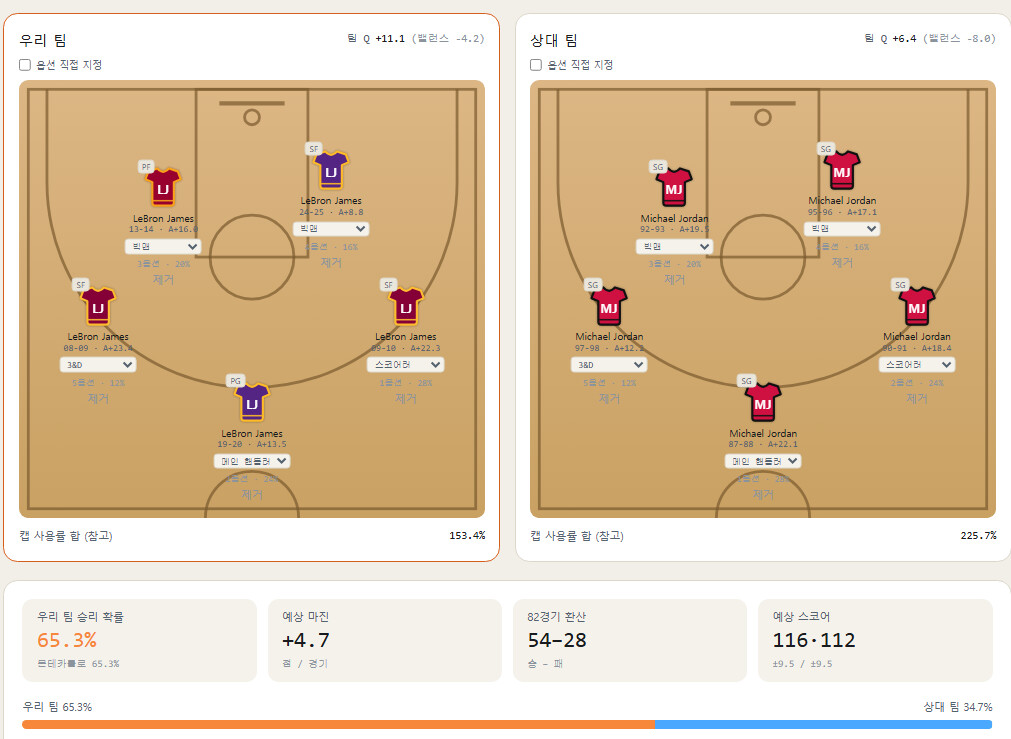Remove Michael Jordan 92-93 via 제거

click(x=674, y=279)
